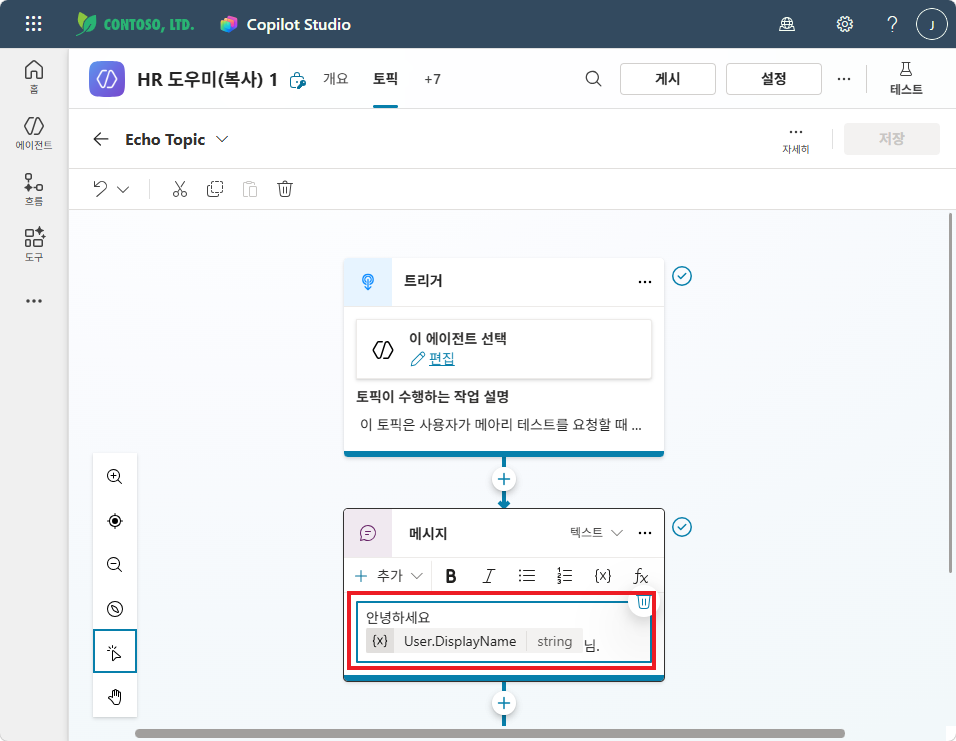This screenshot has width=956, height=741.
Task: Open the header ellipsis next to 설정
Action: click(844, 79)
